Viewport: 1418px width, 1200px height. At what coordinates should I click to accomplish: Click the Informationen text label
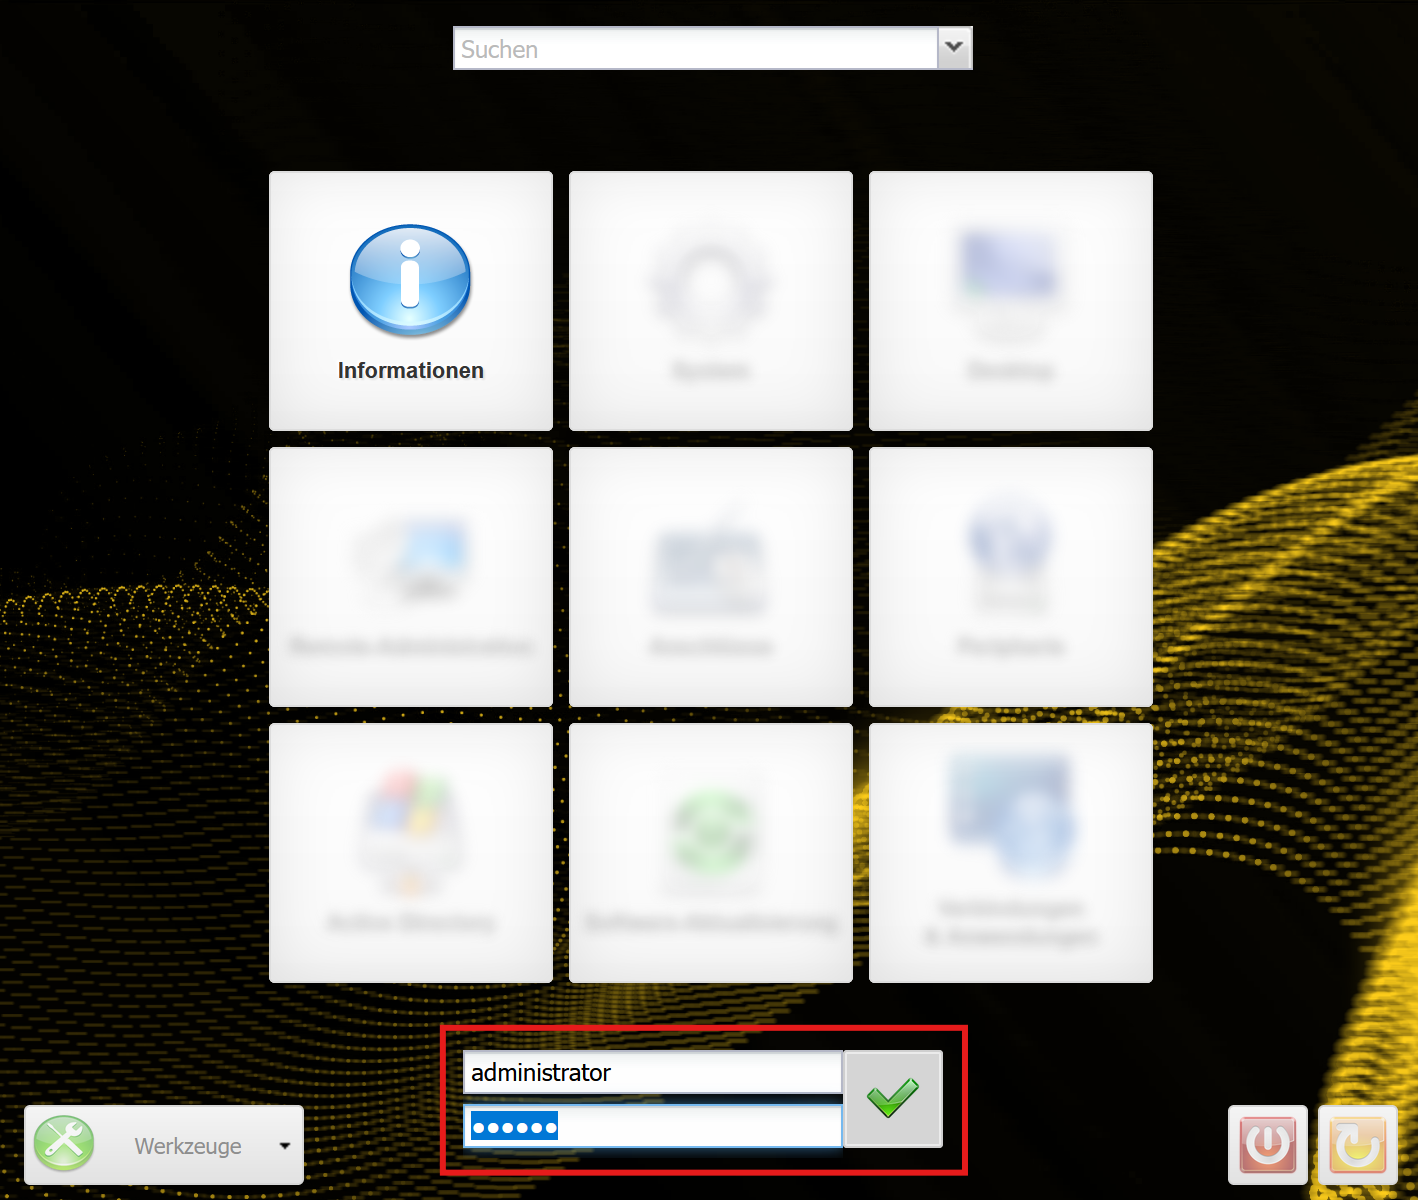(410, 371)
